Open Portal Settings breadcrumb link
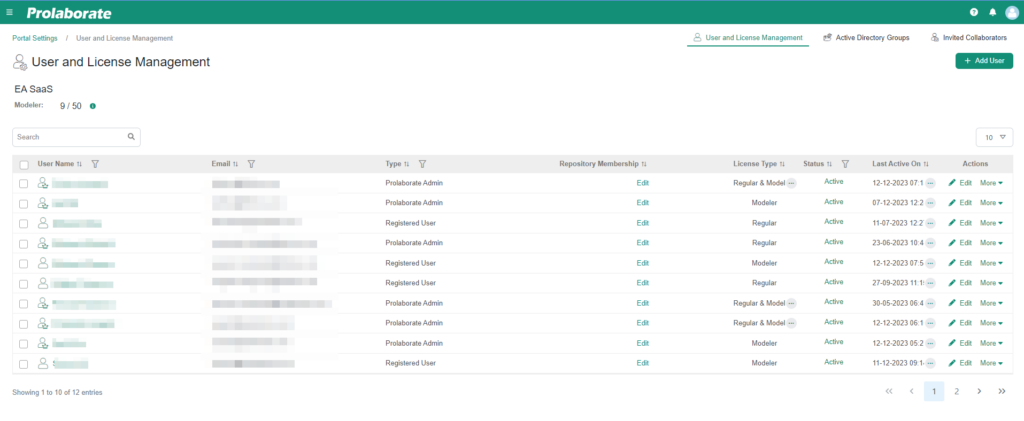The image size is (1024, 421). (x=35, y=39)
